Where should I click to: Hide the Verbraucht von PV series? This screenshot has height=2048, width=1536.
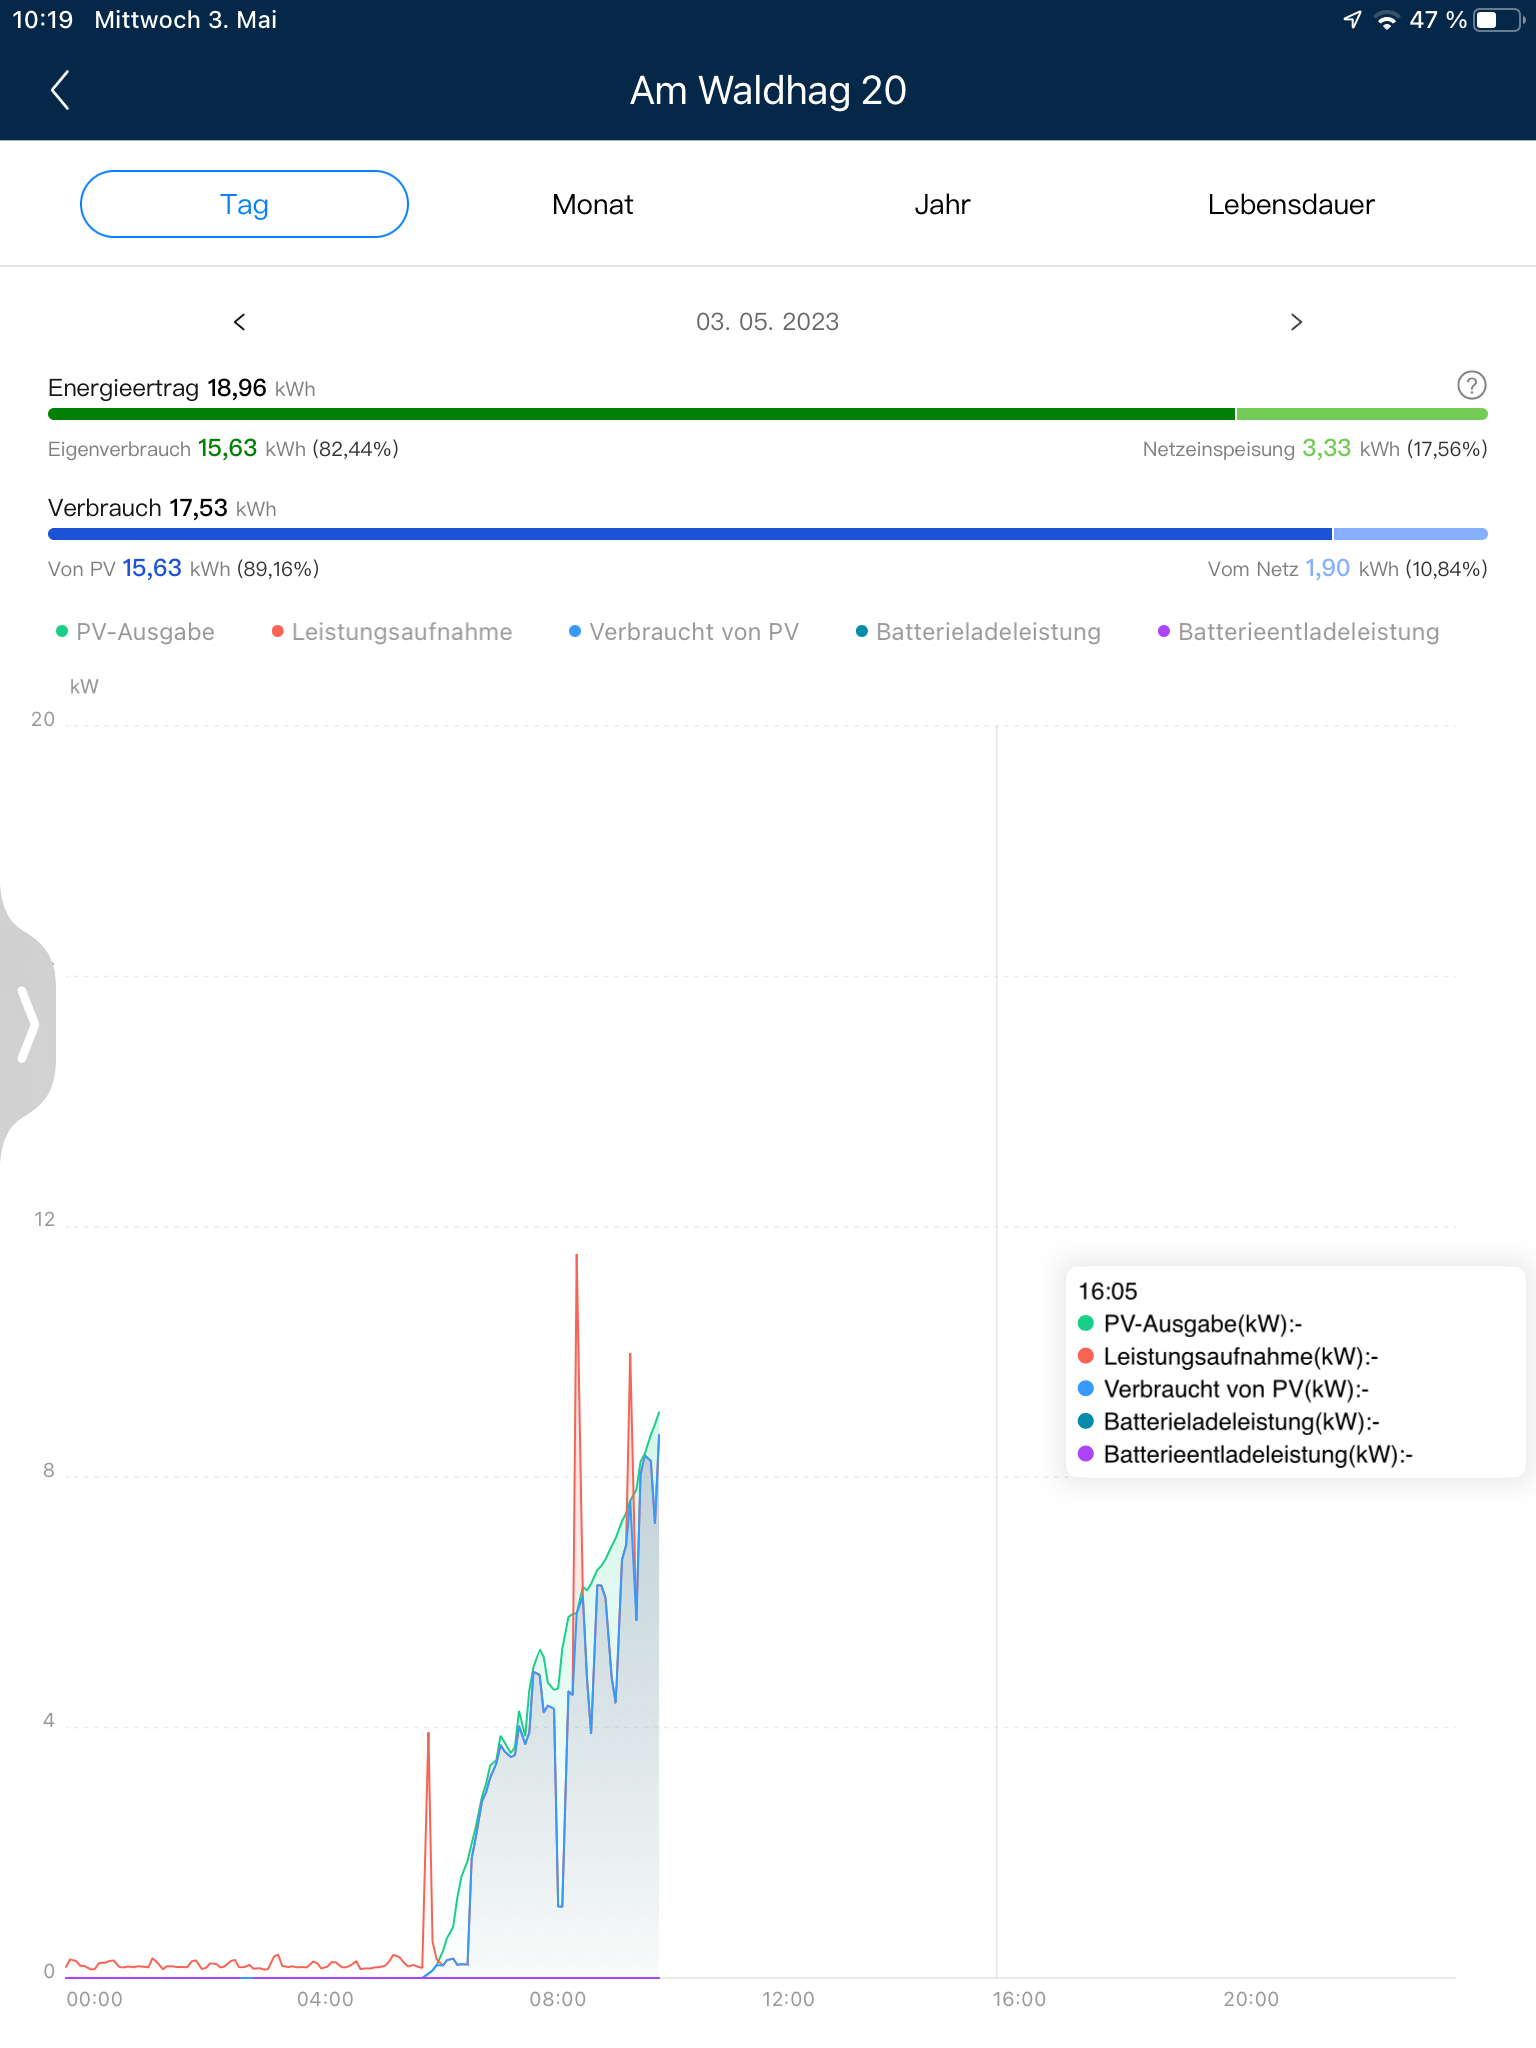(684, 632)
